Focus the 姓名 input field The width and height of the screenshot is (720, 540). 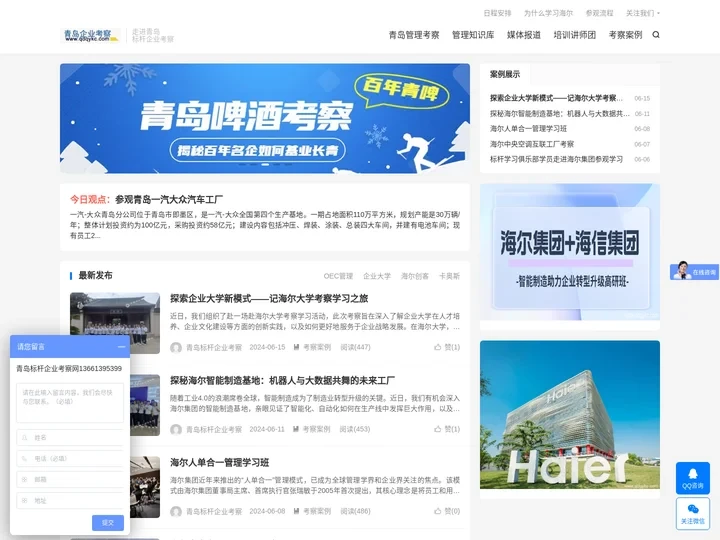70,438
